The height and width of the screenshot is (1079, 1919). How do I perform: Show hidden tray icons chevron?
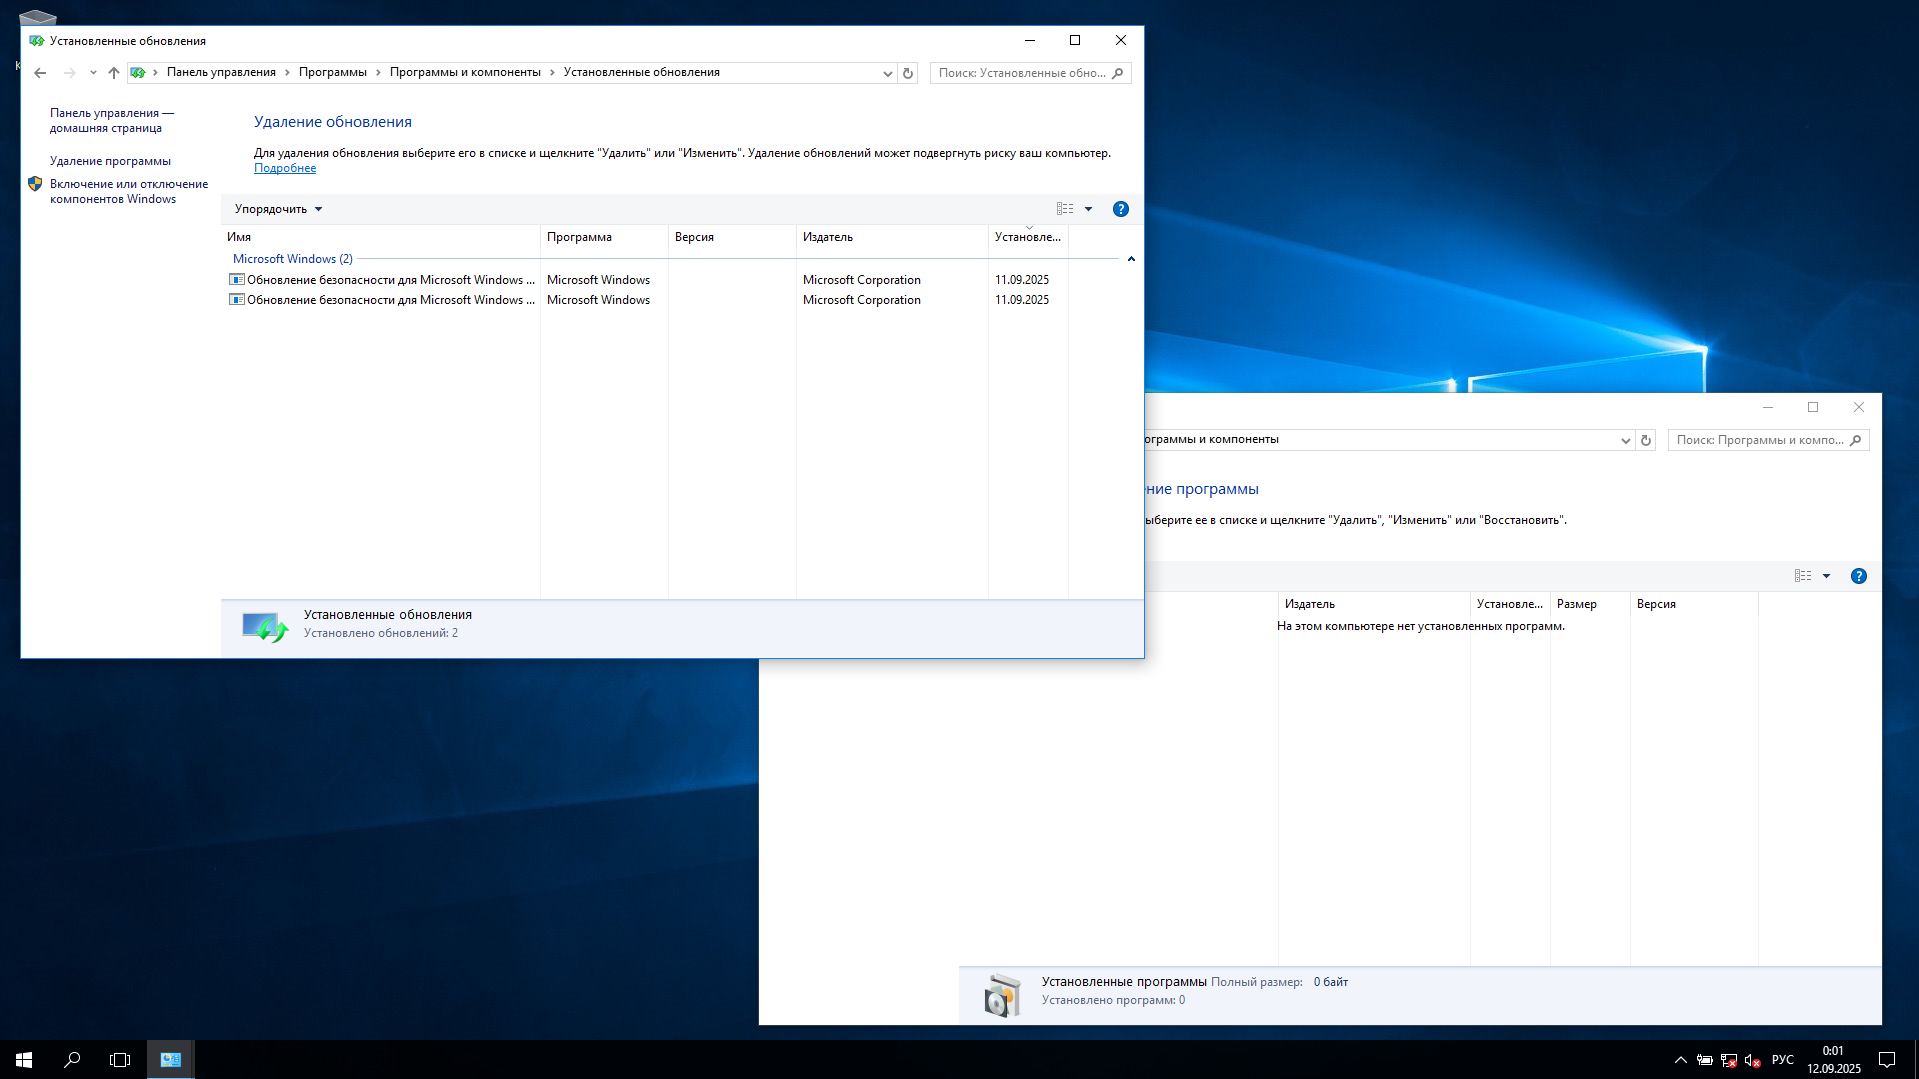coord(1680,1060)
